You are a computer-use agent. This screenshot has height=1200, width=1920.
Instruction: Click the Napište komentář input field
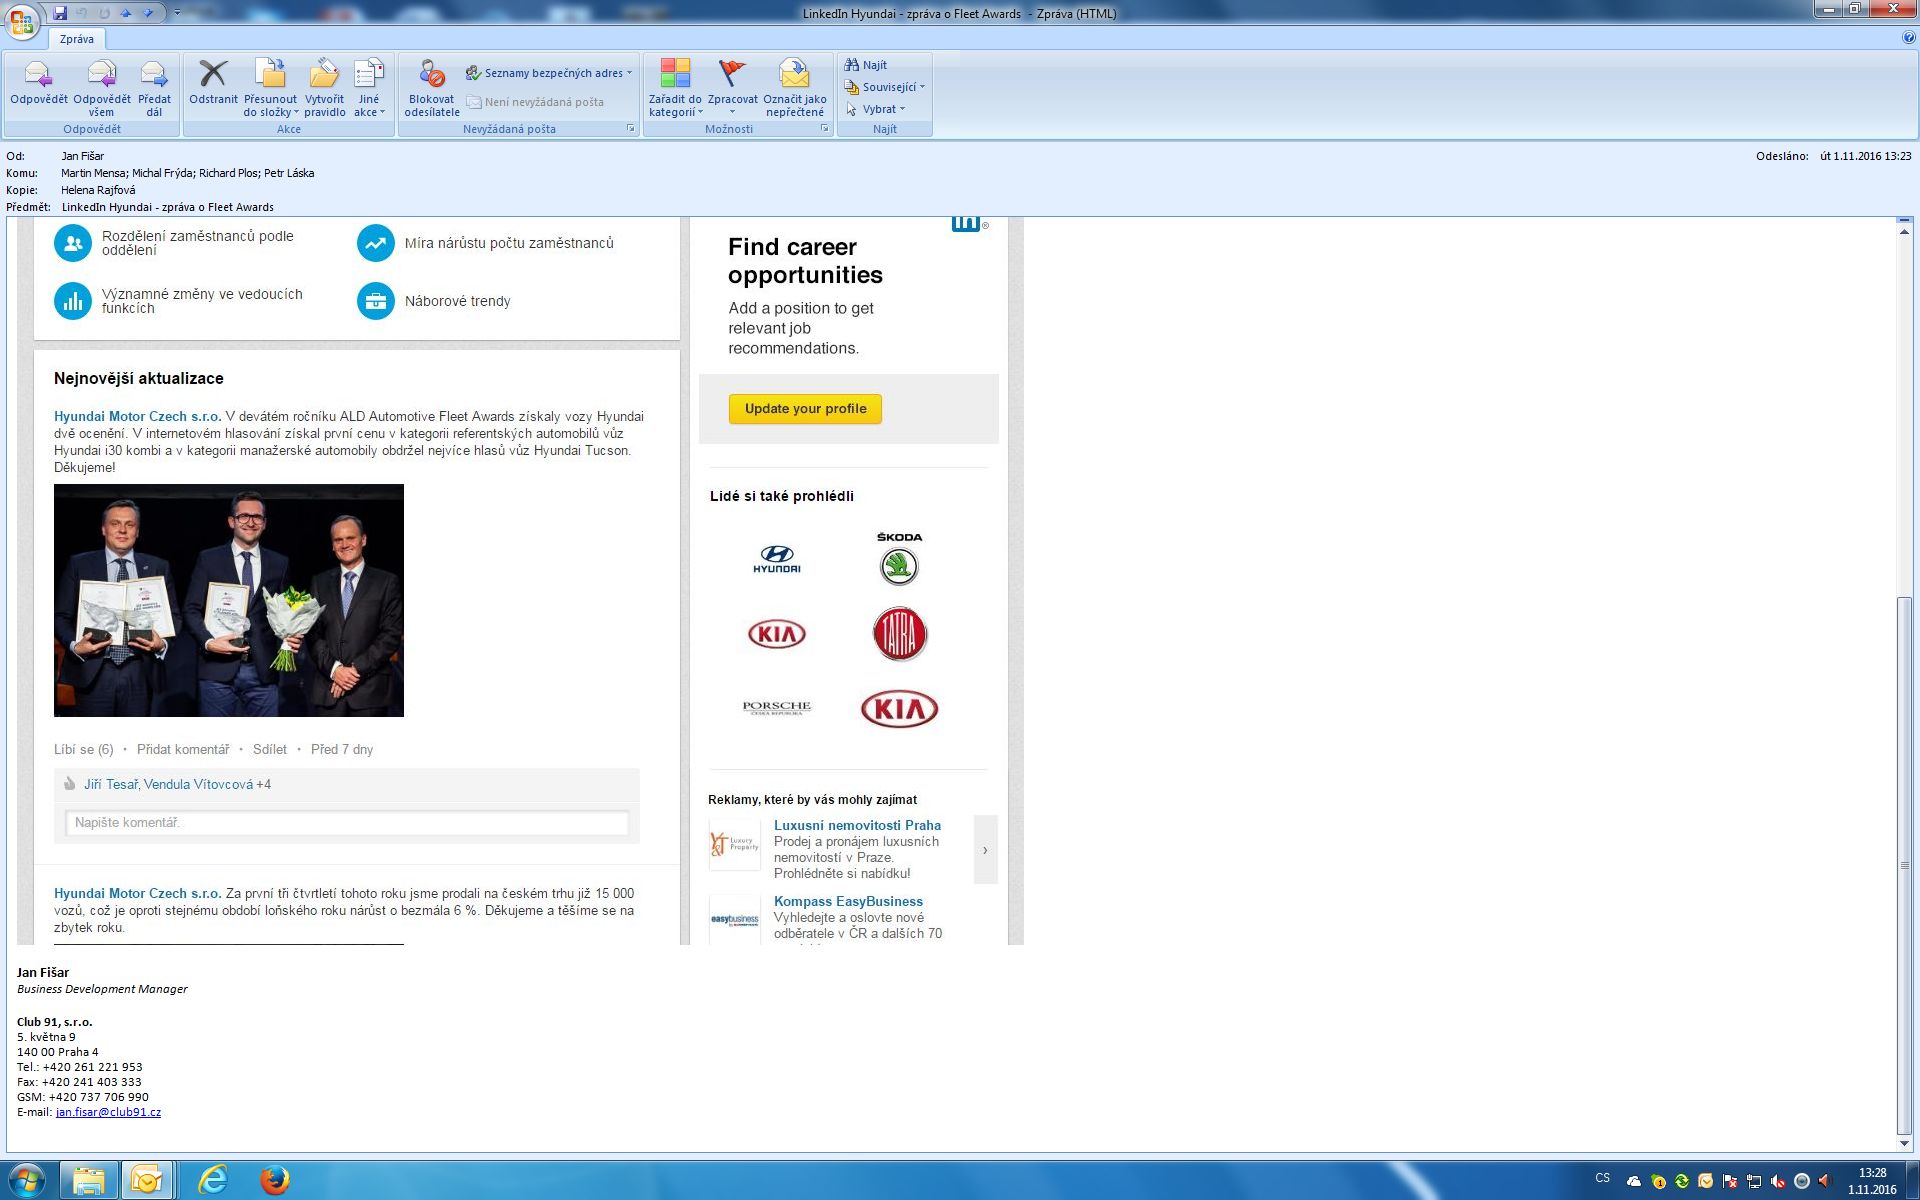(347, 822)
